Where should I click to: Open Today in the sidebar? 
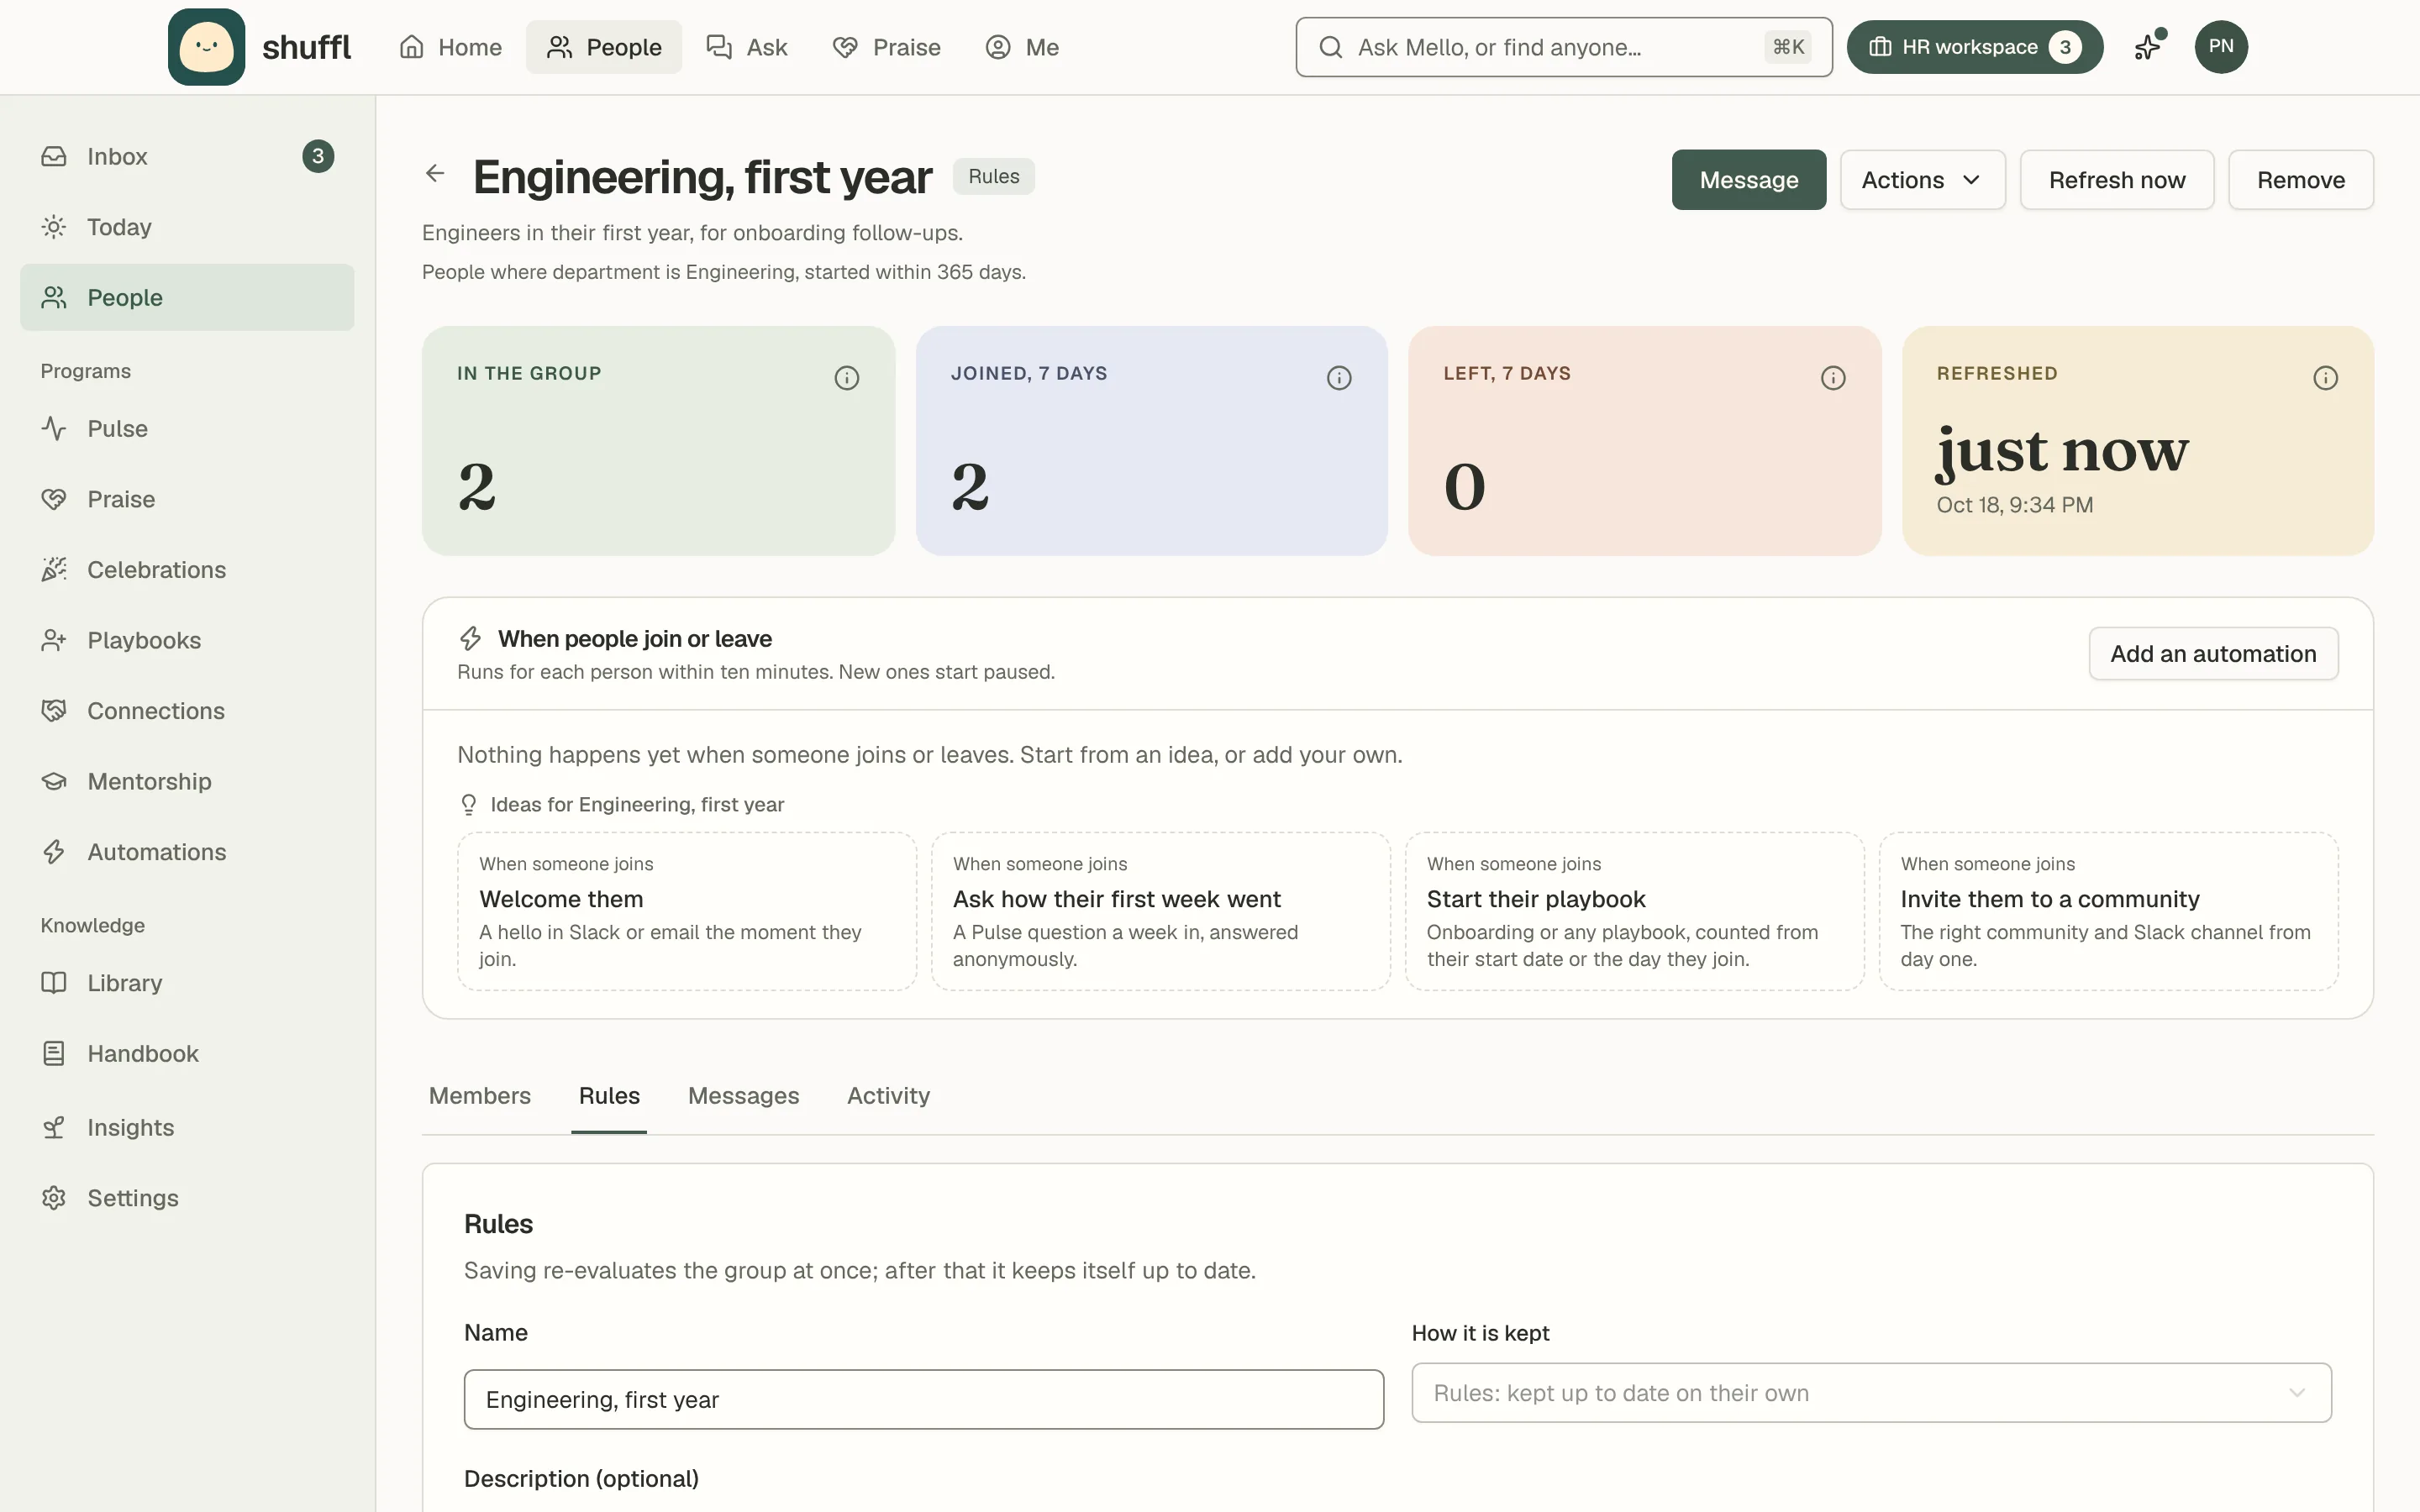(187, 227)
